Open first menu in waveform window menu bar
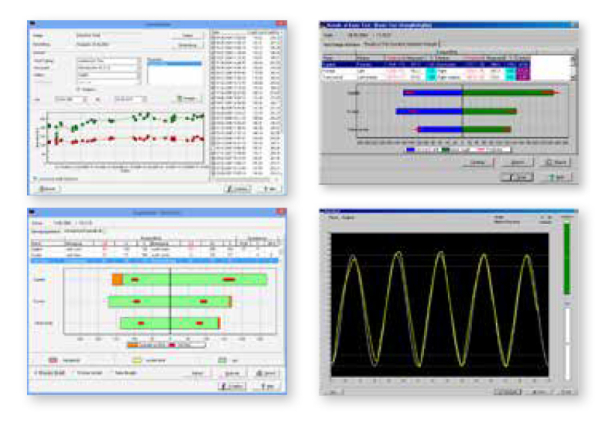Screen dimensions: 600x421 (x=334, y=217)
